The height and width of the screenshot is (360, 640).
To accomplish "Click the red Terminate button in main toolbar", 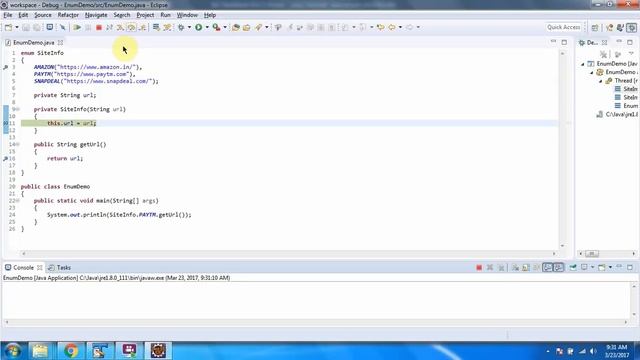I will 99,27.
